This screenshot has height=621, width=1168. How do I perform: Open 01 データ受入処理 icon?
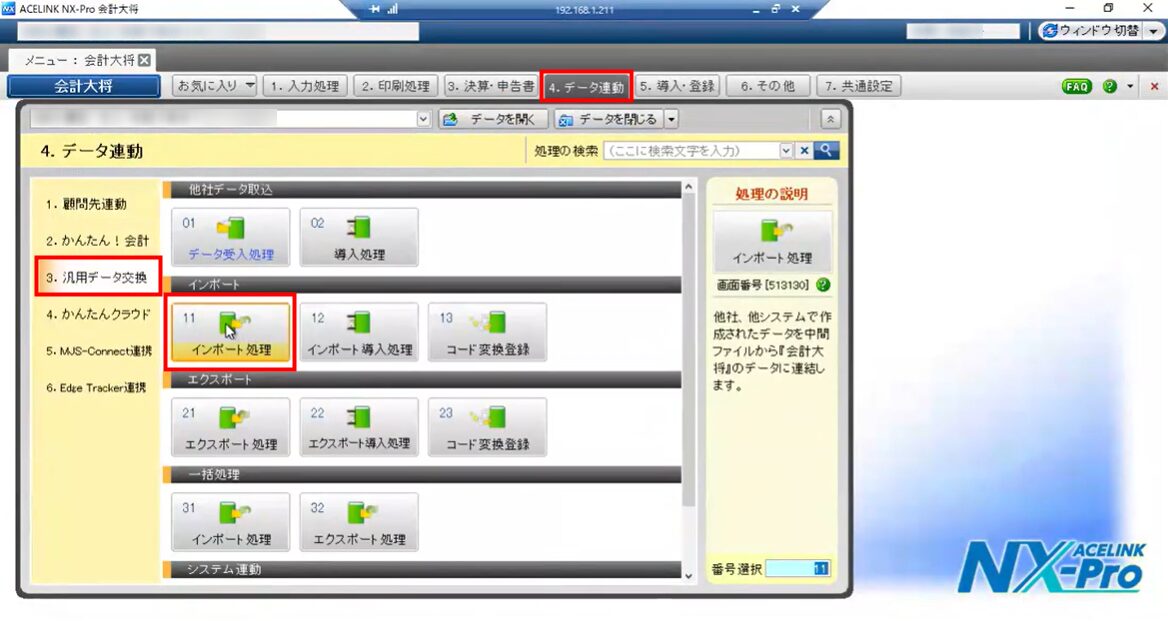230,237
